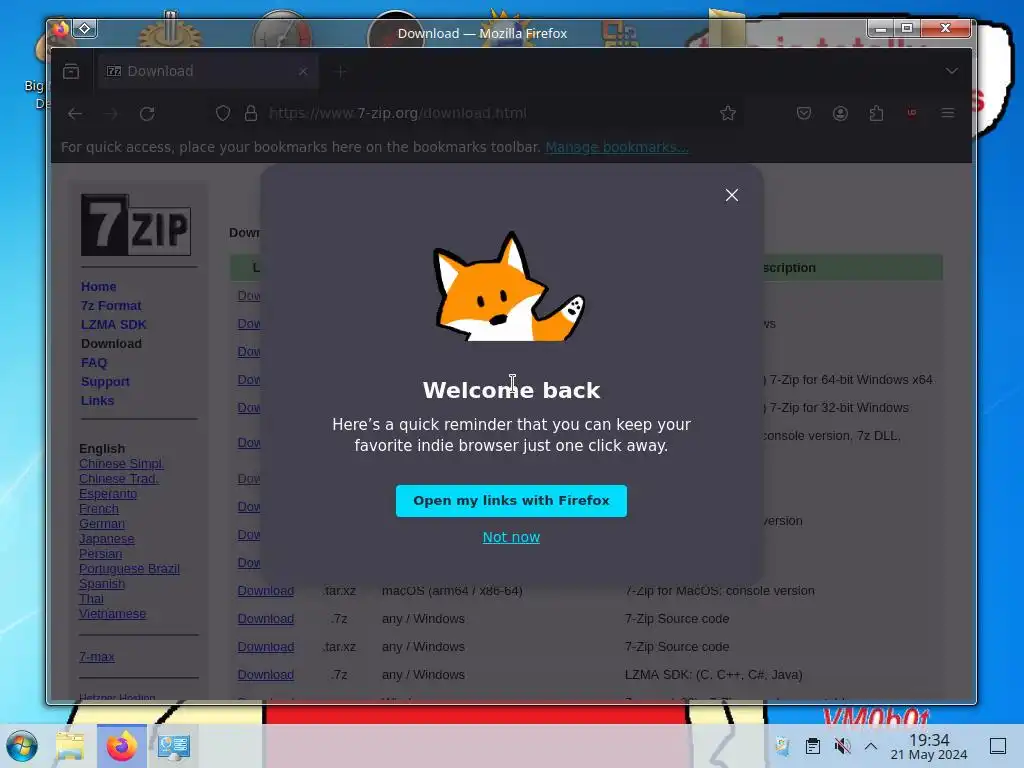Open the Firefox hamburger menu

948,114
